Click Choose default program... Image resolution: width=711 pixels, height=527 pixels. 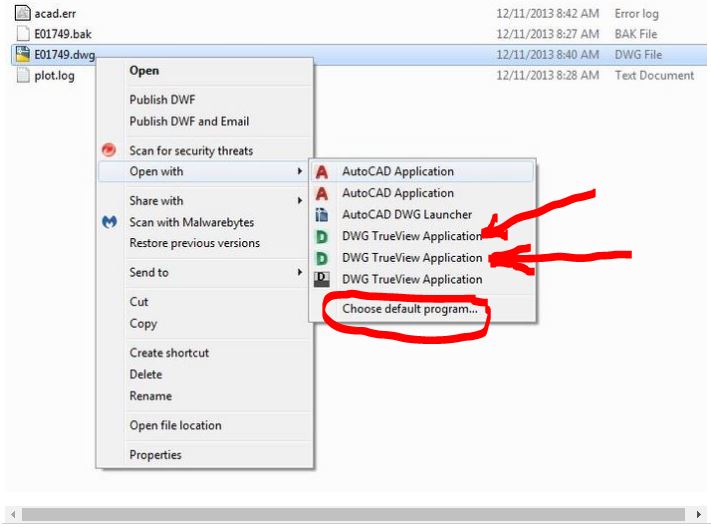click(x=409, y=309)
